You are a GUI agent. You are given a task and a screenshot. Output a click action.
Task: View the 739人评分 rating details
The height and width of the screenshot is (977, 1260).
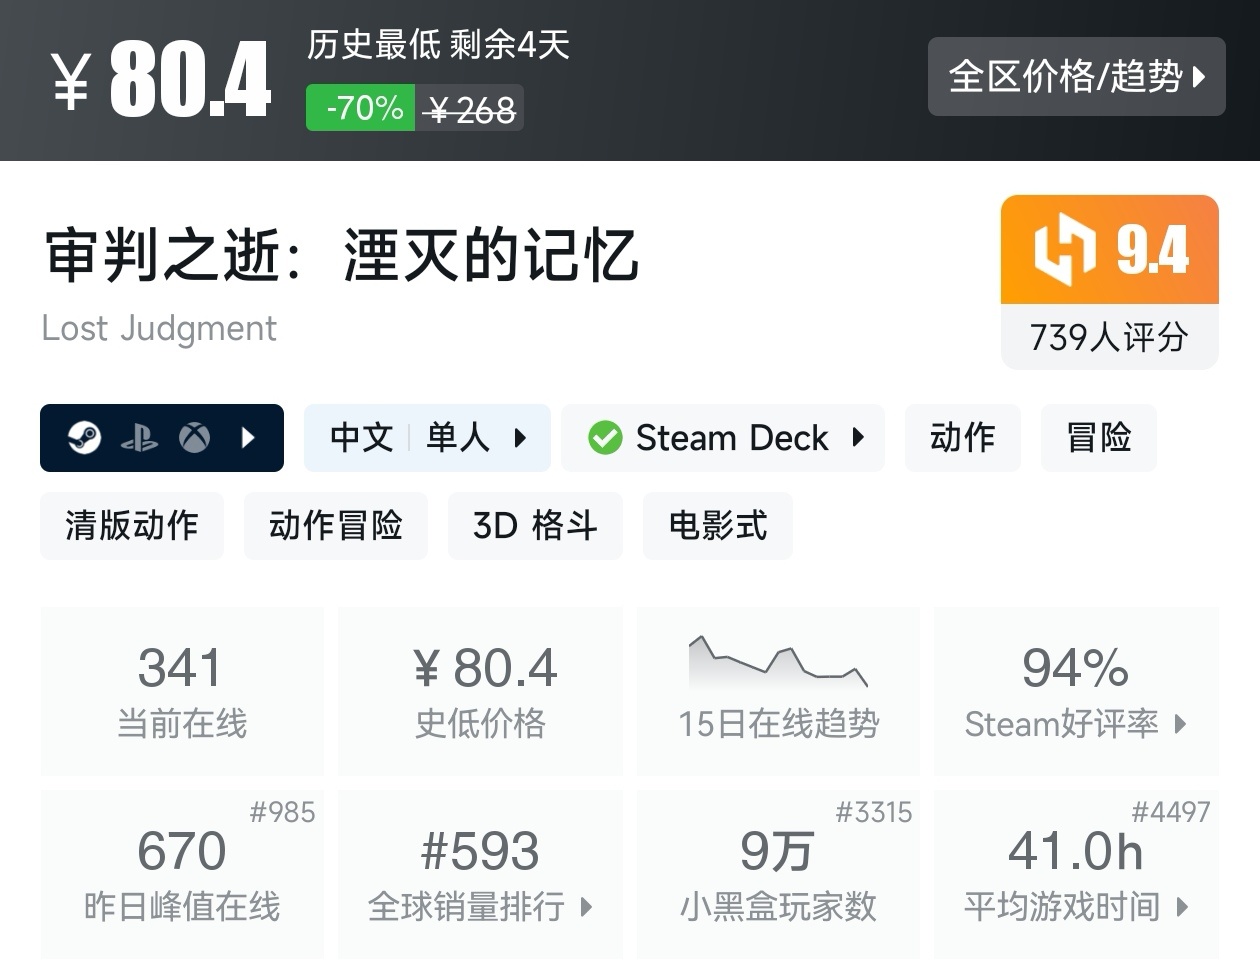(1108, 338)
